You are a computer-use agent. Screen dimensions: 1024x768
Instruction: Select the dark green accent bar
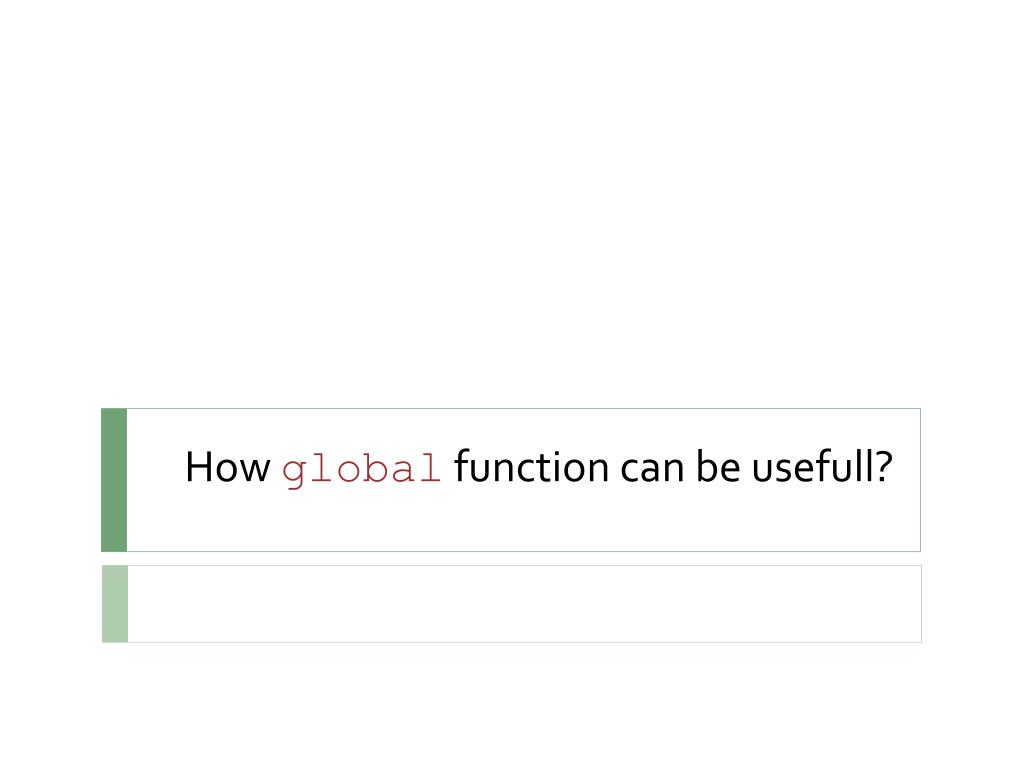click(114, 480)
